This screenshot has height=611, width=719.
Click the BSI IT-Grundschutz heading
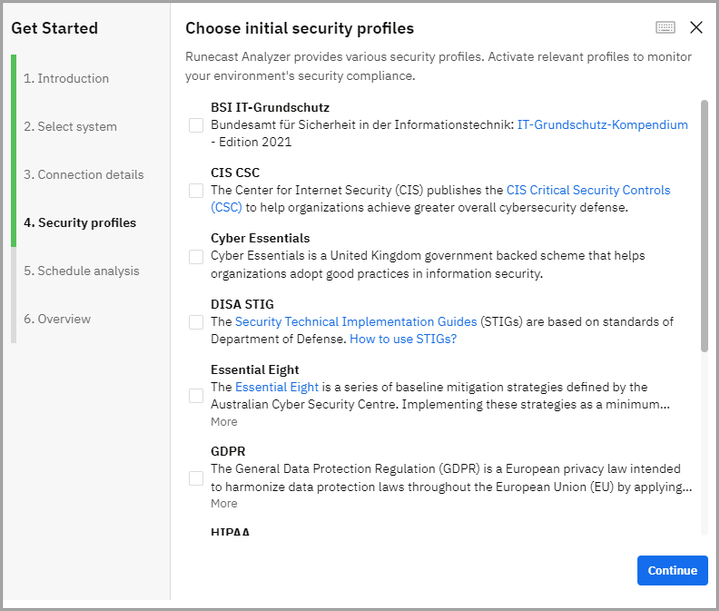270,107
